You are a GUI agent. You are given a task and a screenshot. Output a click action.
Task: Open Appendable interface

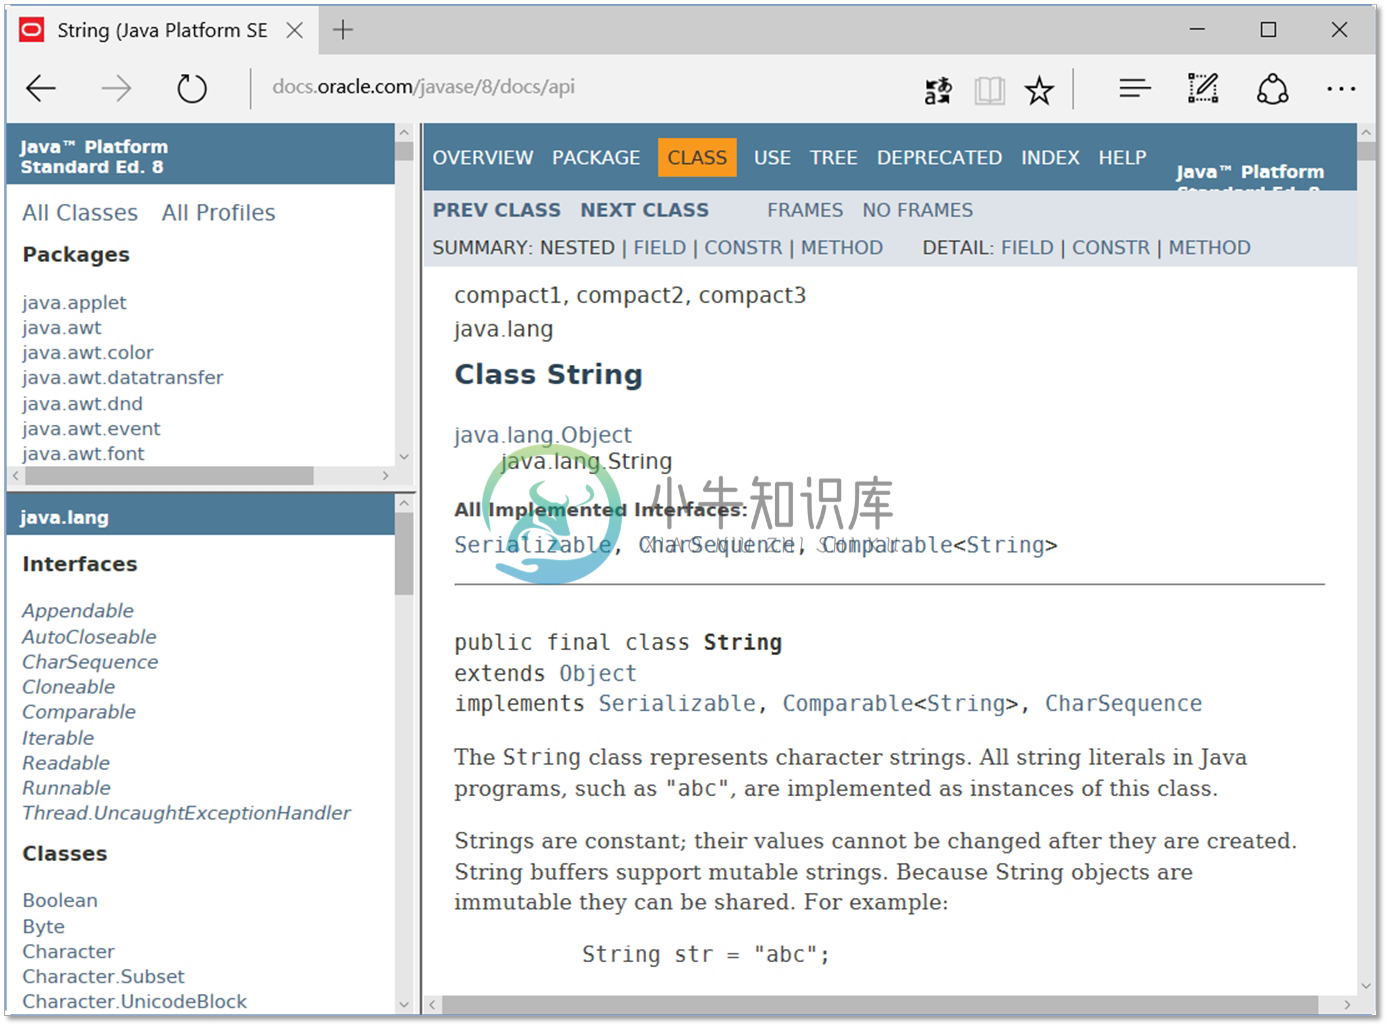78,611
